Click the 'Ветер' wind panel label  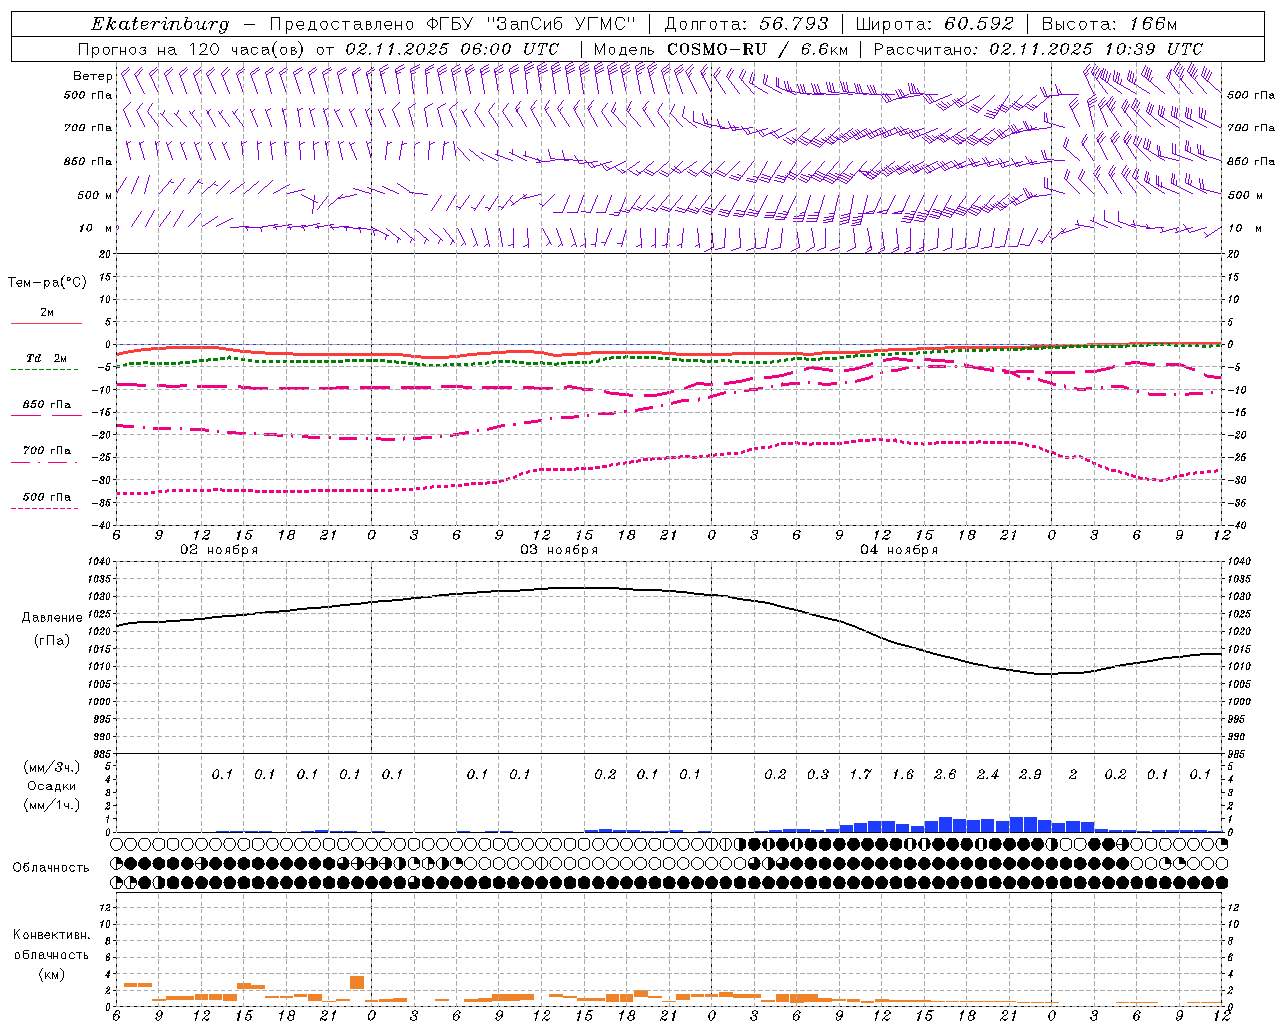click(x=93, y=76)
